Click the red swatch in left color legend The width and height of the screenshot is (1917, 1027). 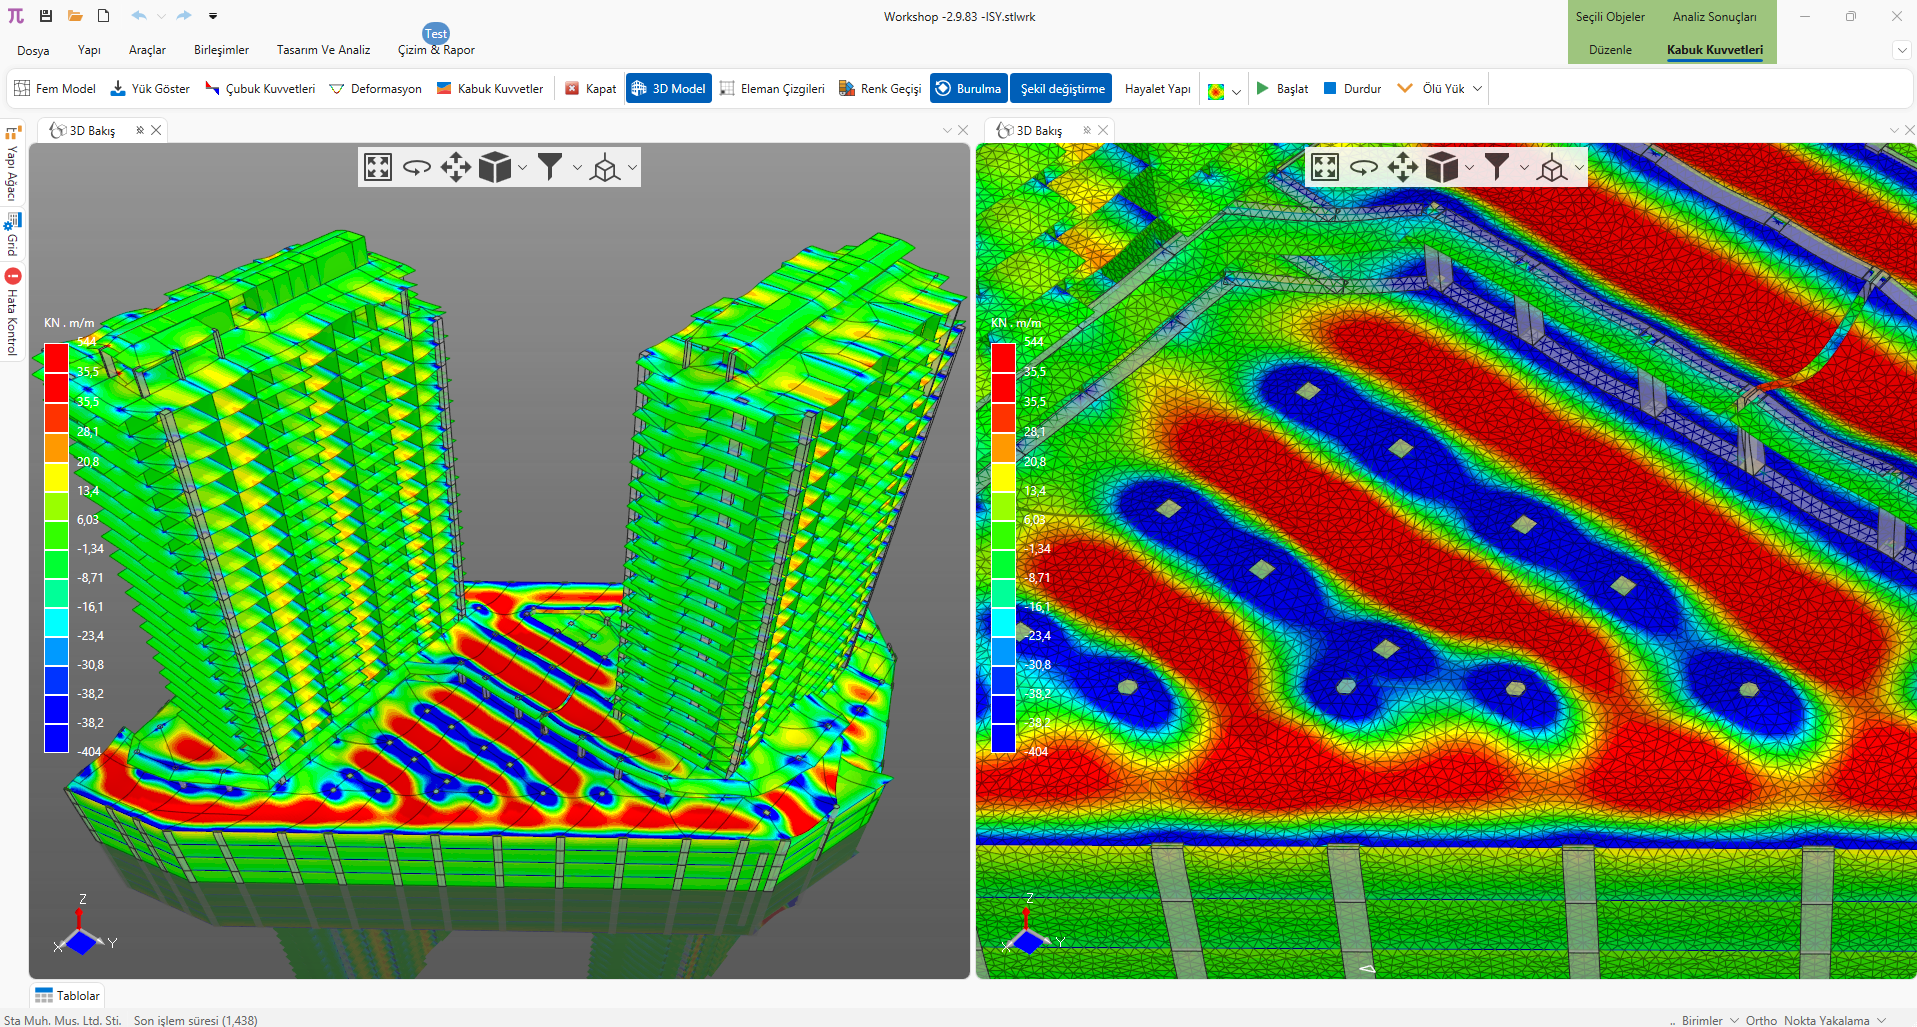pos(56,358)
